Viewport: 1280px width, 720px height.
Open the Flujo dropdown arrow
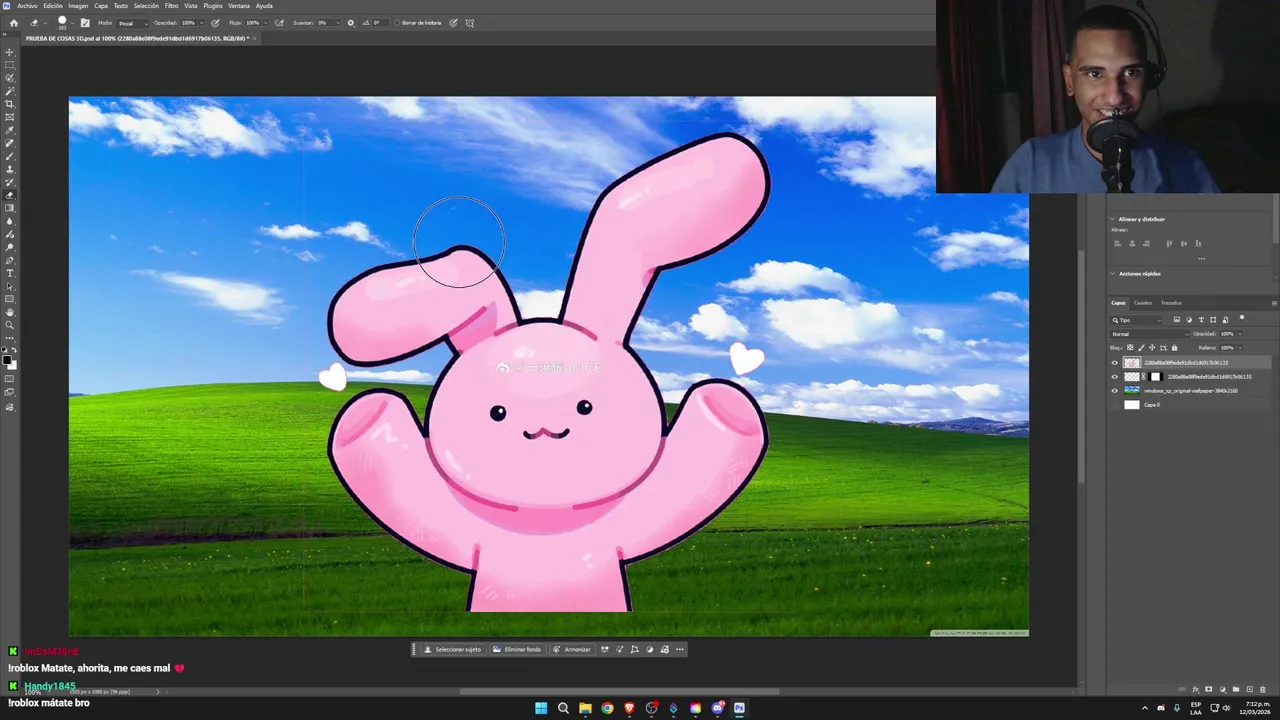[x=264, y=22]
